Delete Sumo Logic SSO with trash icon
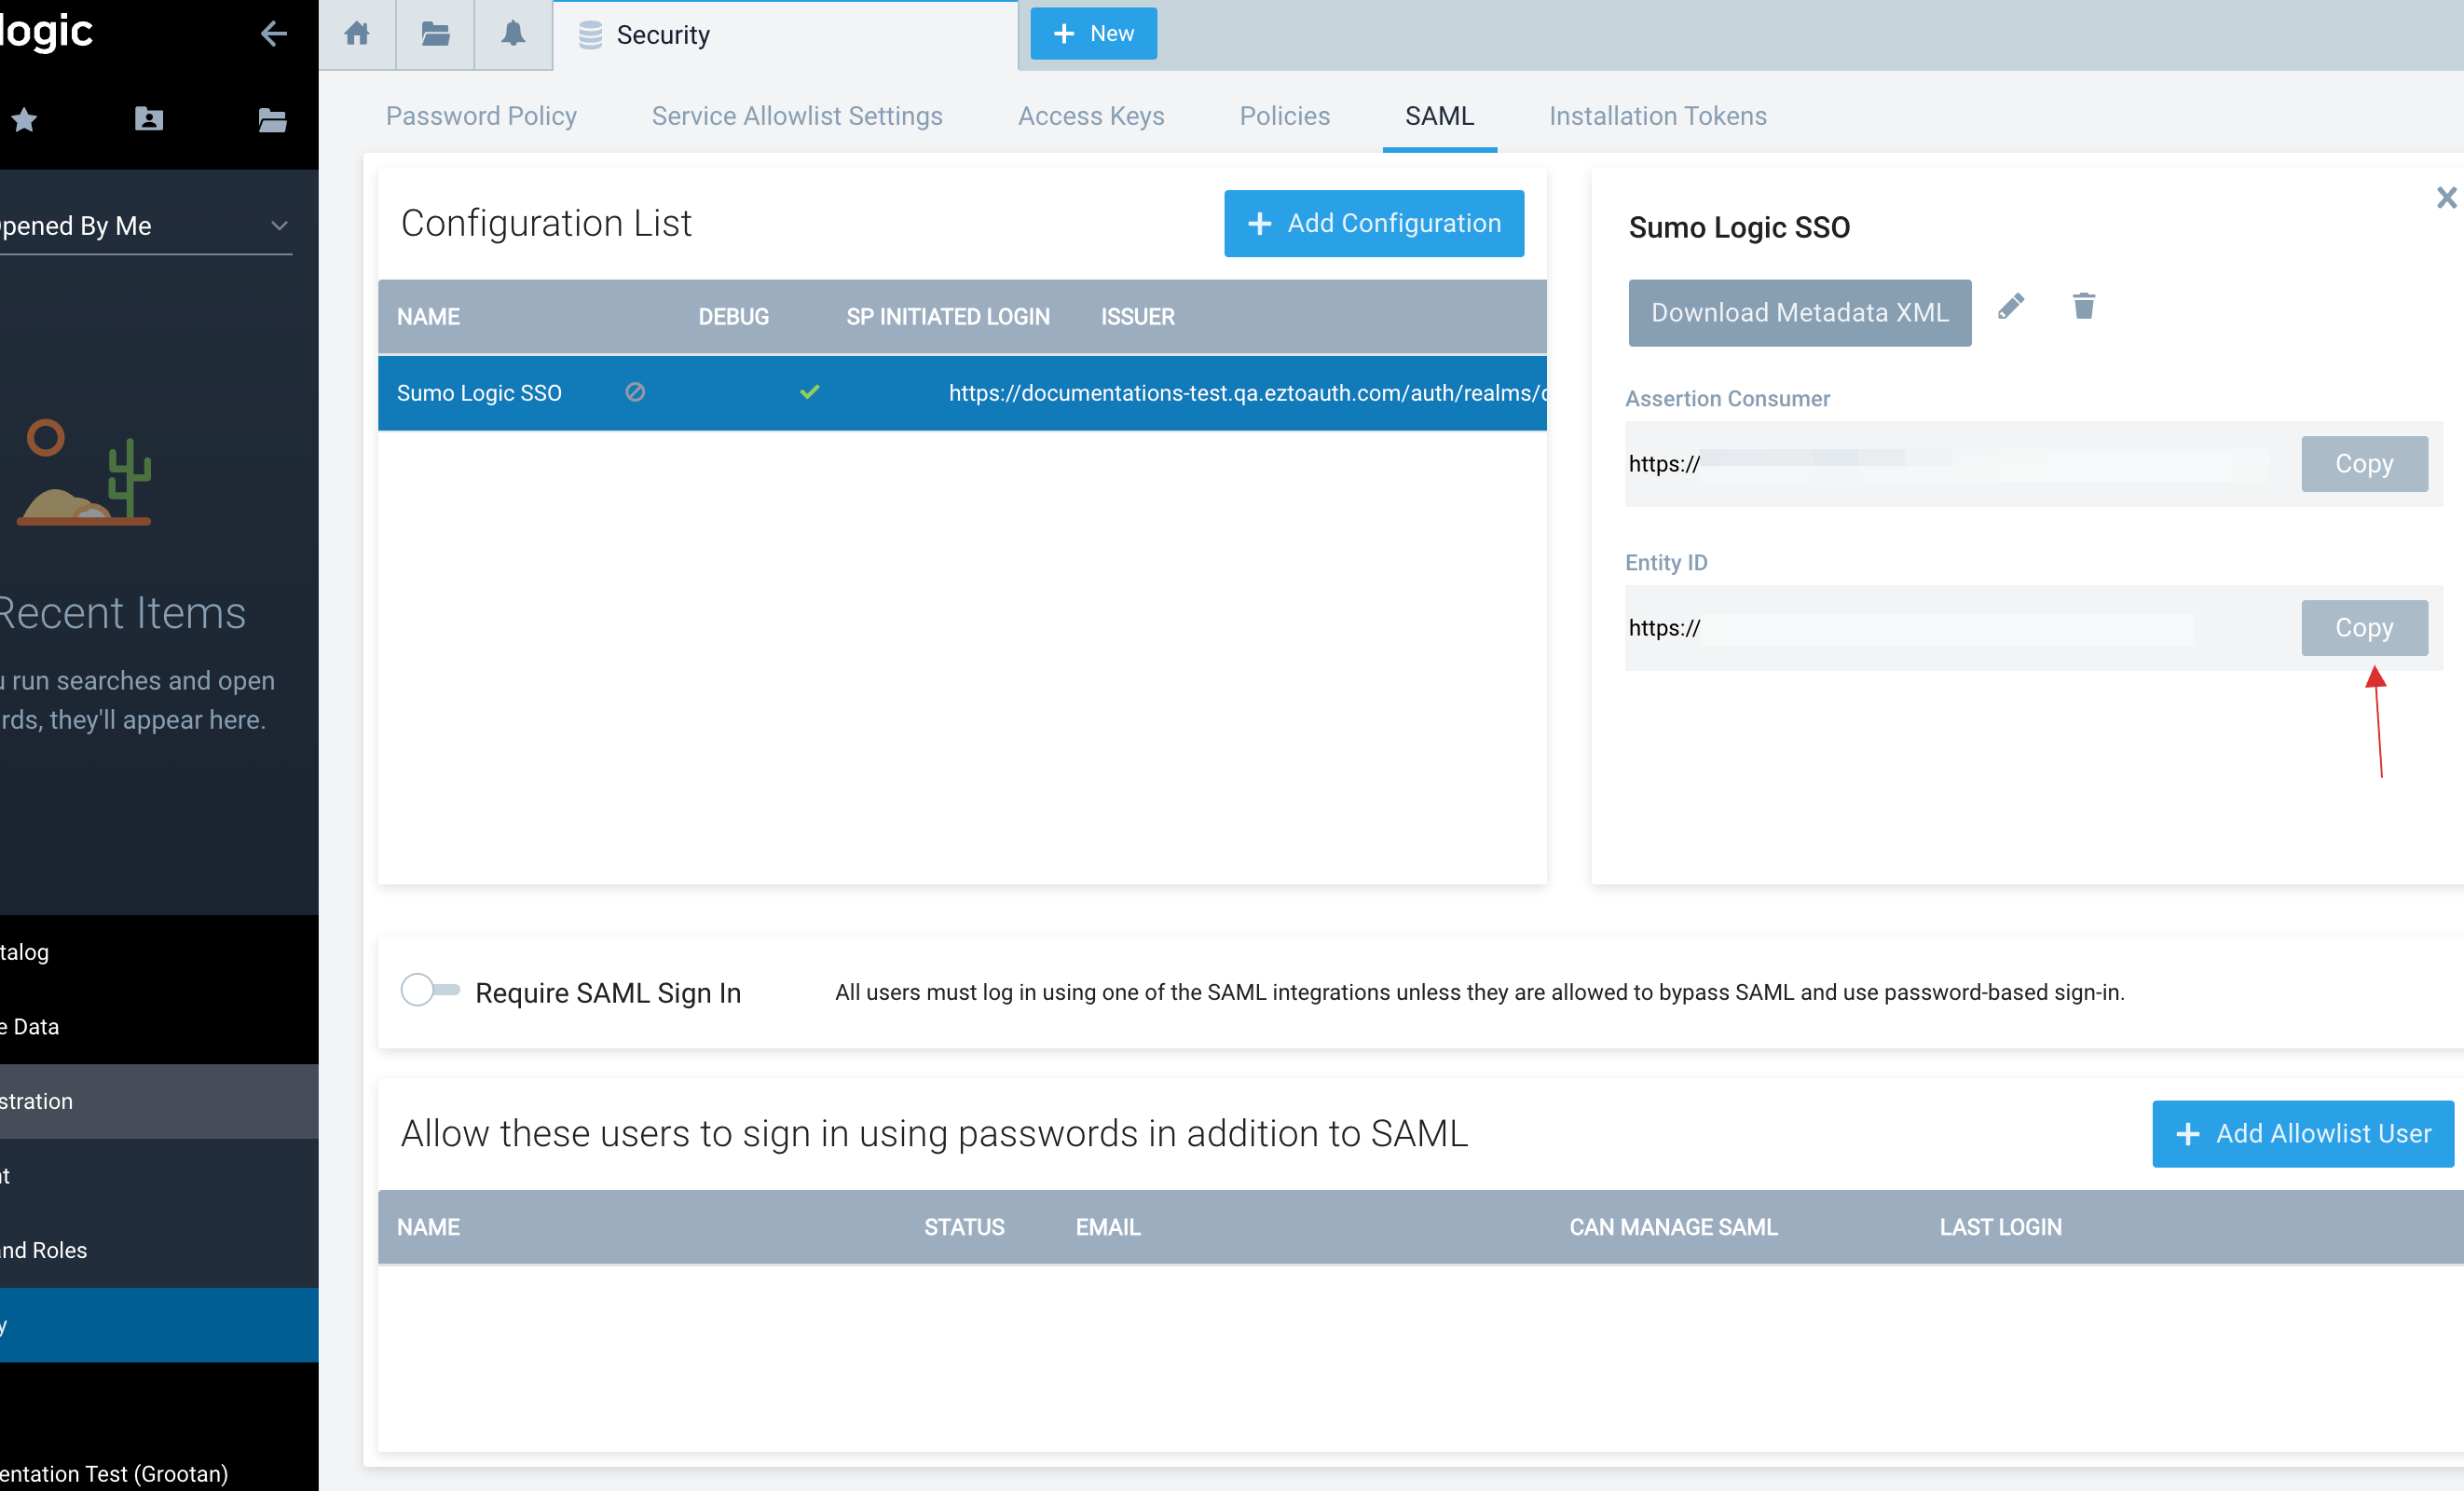Viewport: 2464px width, 1491px height. point(2084,306)
